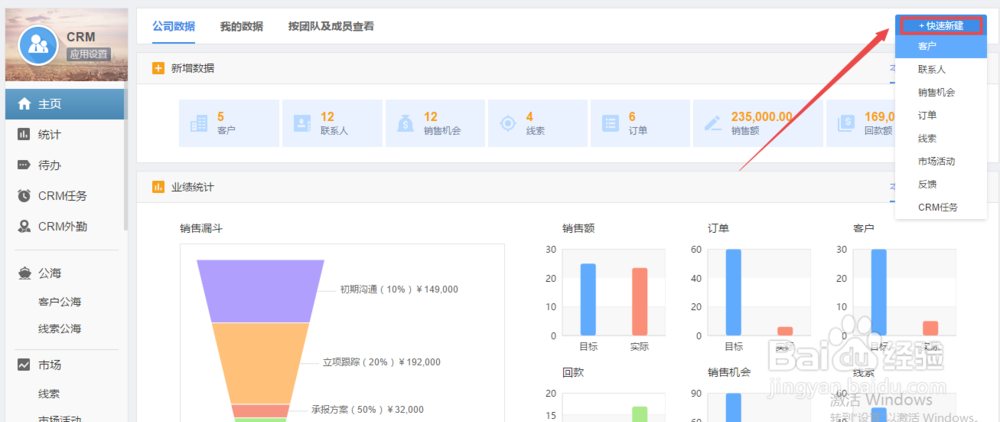The width and height of the screenshot is (1000, 422).
Task: Click the 销售漏斗 chart title
Action: coord(201,228)
